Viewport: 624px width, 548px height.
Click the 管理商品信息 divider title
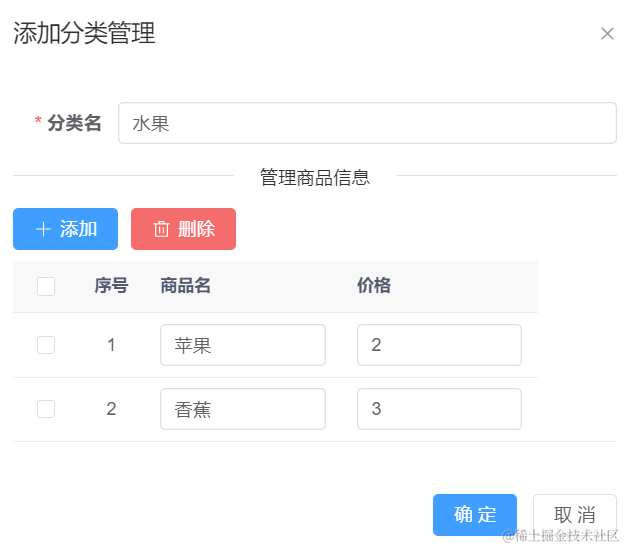315,178
